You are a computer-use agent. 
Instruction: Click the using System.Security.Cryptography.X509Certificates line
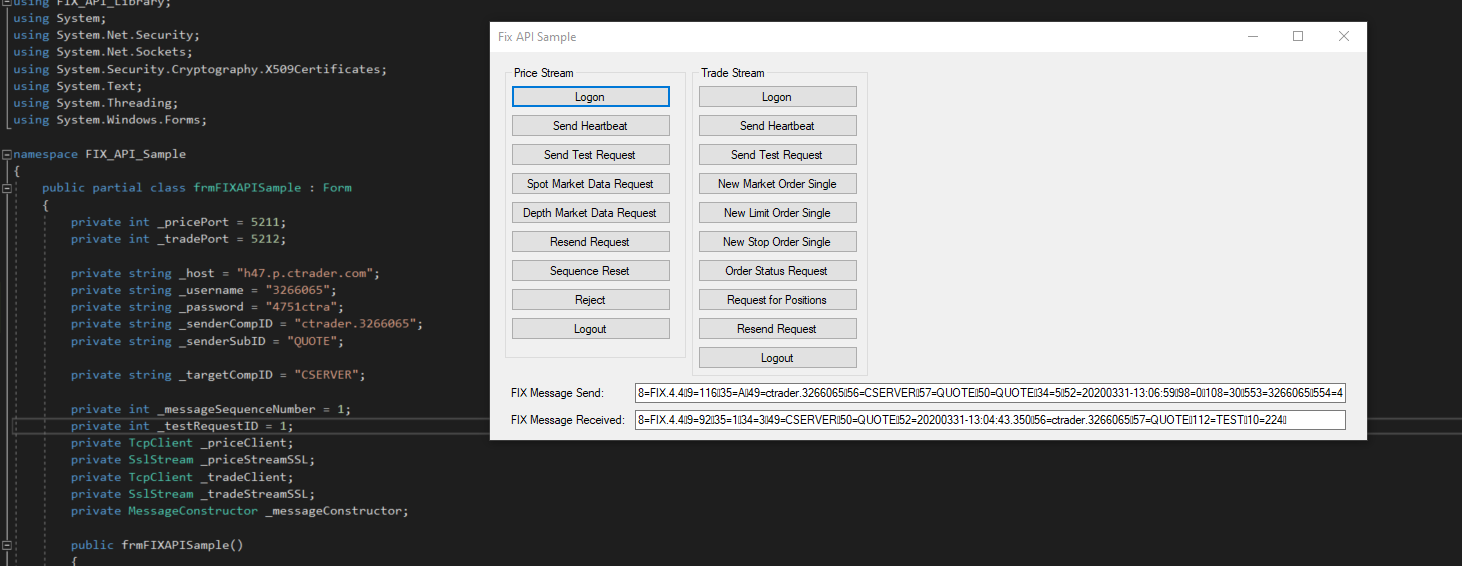(x=200, y=69)
